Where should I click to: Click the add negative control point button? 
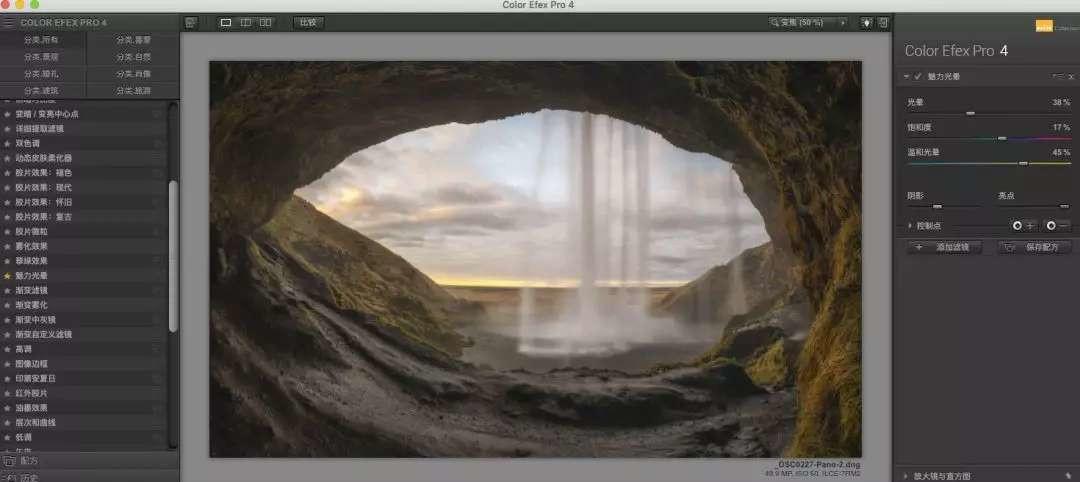tap(1057, 226)
